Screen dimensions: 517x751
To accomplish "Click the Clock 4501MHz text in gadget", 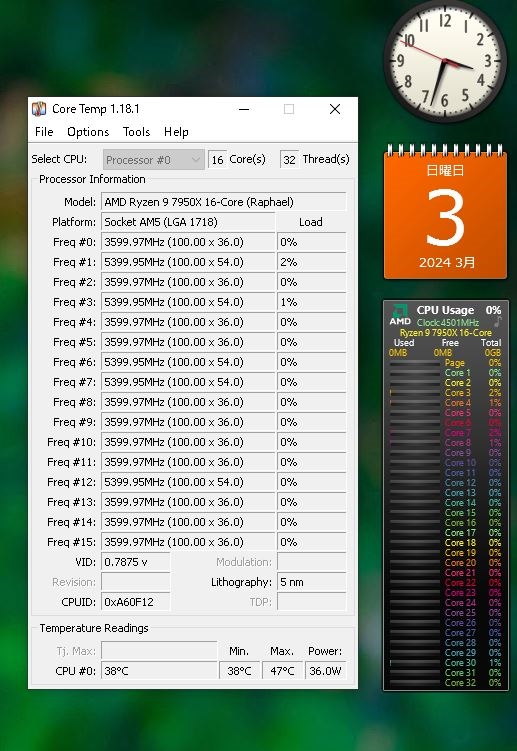I will [448, 322].
